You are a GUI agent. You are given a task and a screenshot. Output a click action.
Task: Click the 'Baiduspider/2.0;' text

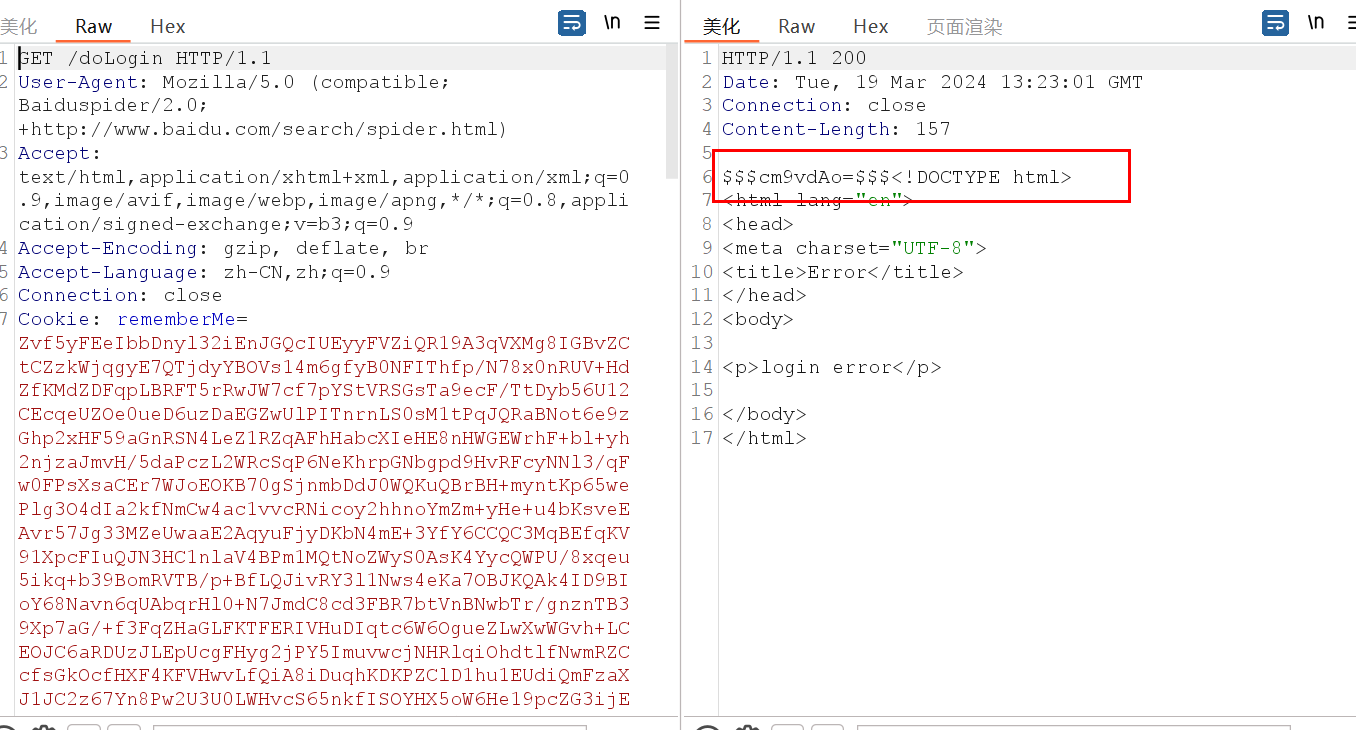point(113,105)
